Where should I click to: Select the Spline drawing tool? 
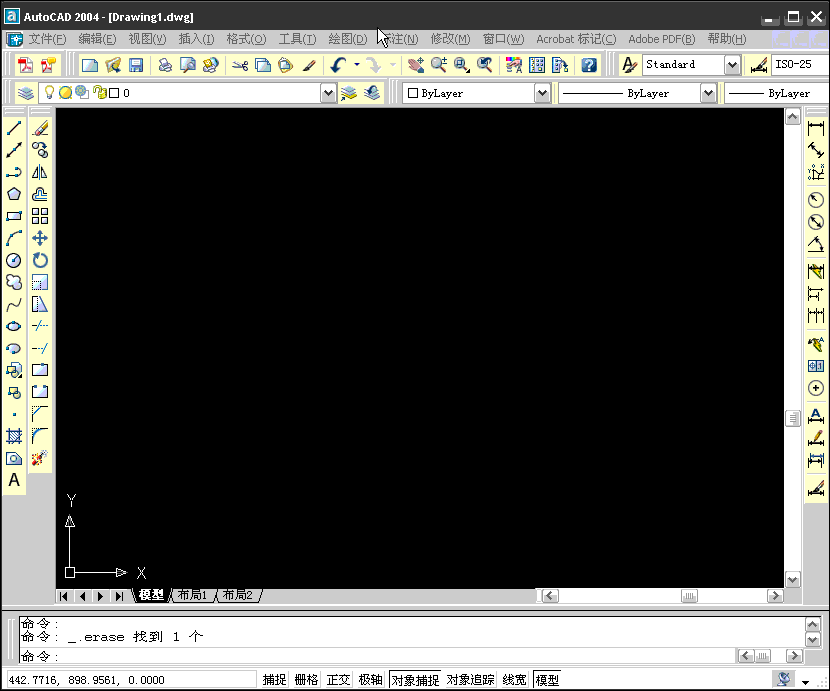(x=14, y=304)
